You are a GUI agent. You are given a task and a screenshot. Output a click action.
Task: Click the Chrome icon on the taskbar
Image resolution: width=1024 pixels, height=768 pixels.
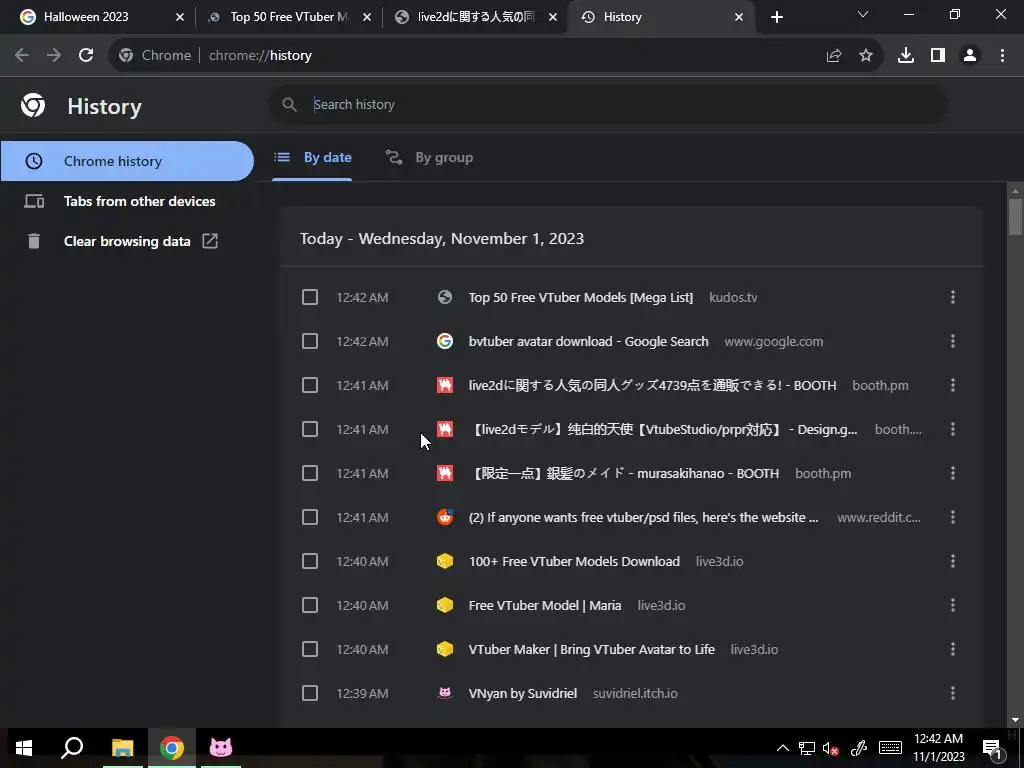[172, 748]
